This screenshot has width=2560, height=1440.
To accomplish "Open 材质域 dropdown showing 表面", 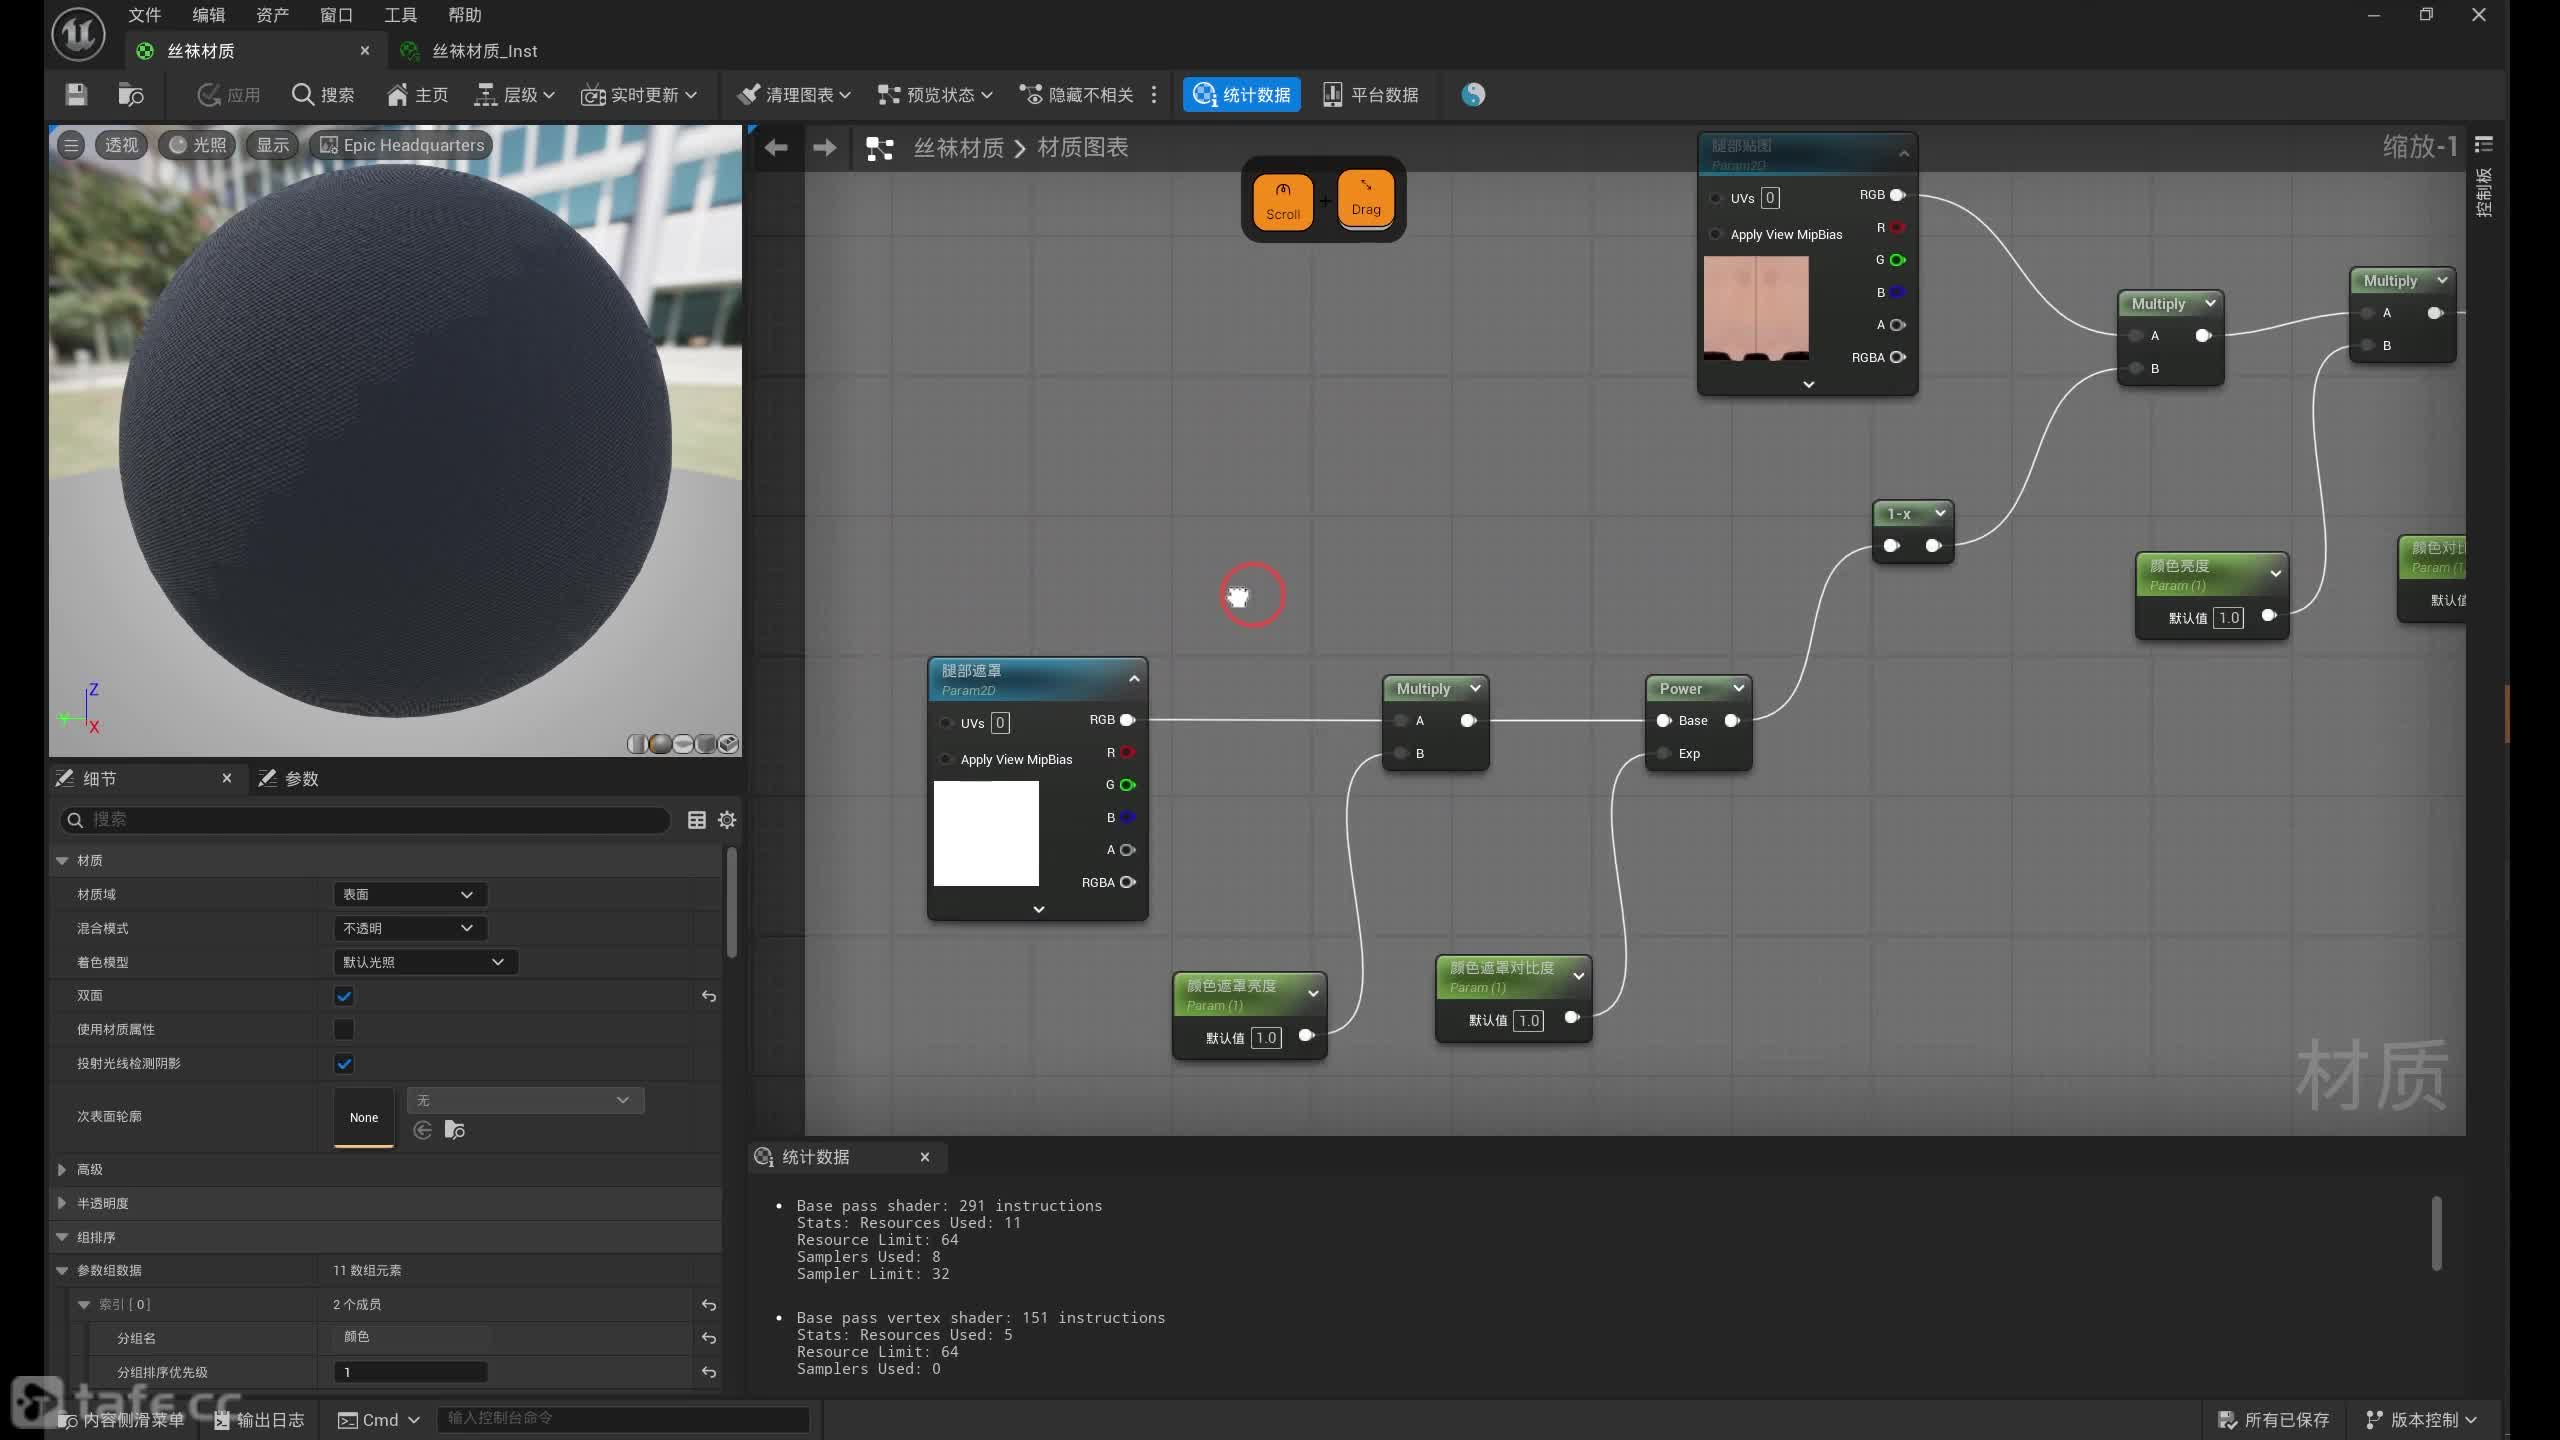I will tap(410, 894).
